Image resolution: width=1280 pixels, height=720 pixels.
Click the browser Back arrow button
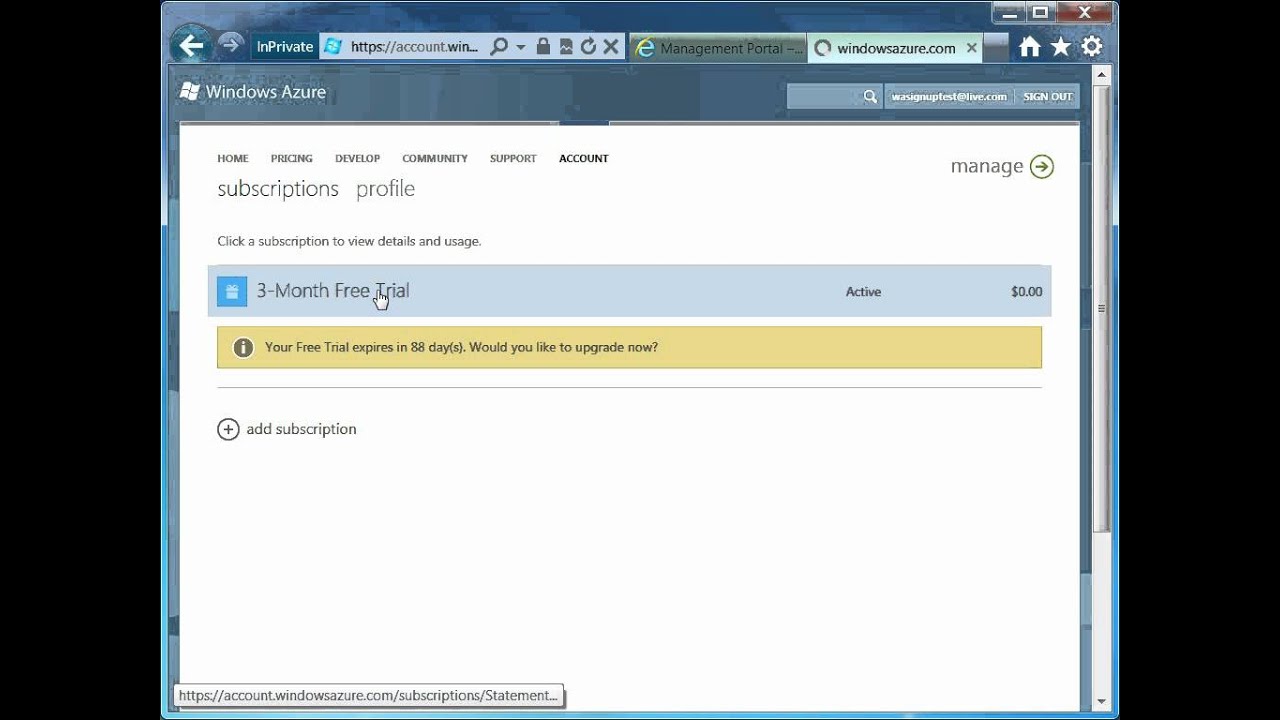(x=190, y=46)
